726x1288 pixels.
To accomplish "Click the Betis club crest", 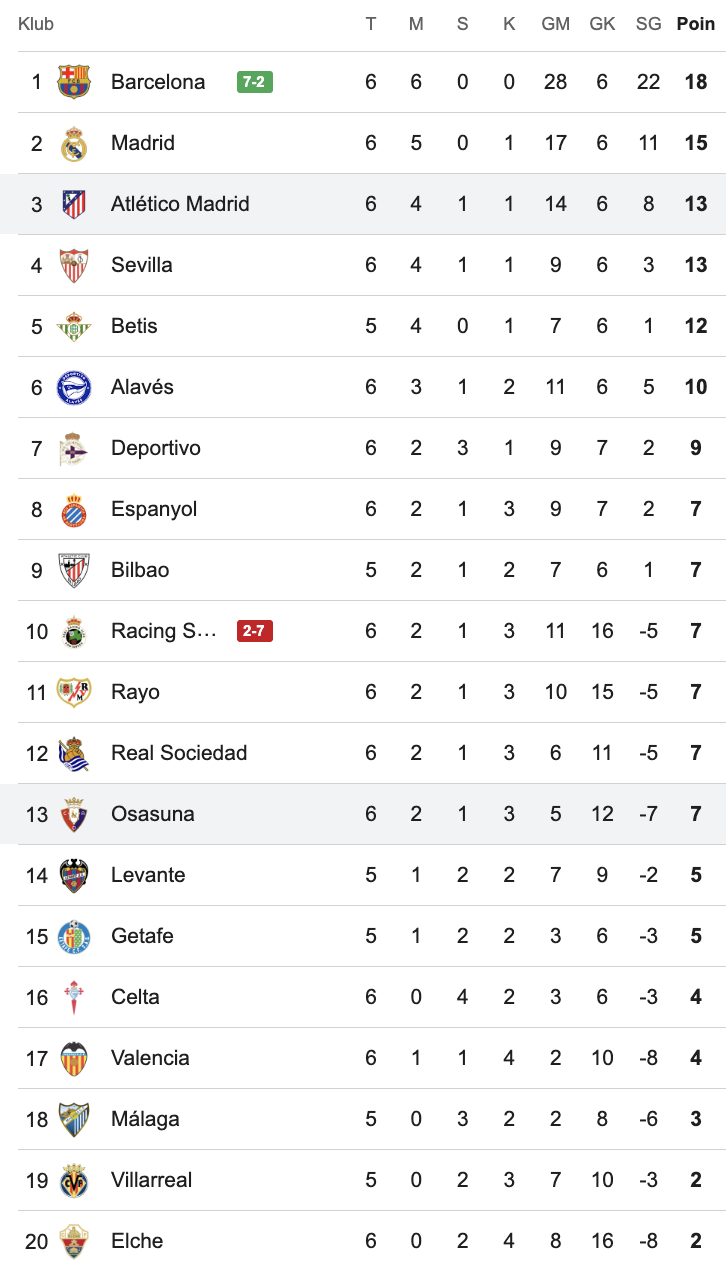I will tap(74, 326).
